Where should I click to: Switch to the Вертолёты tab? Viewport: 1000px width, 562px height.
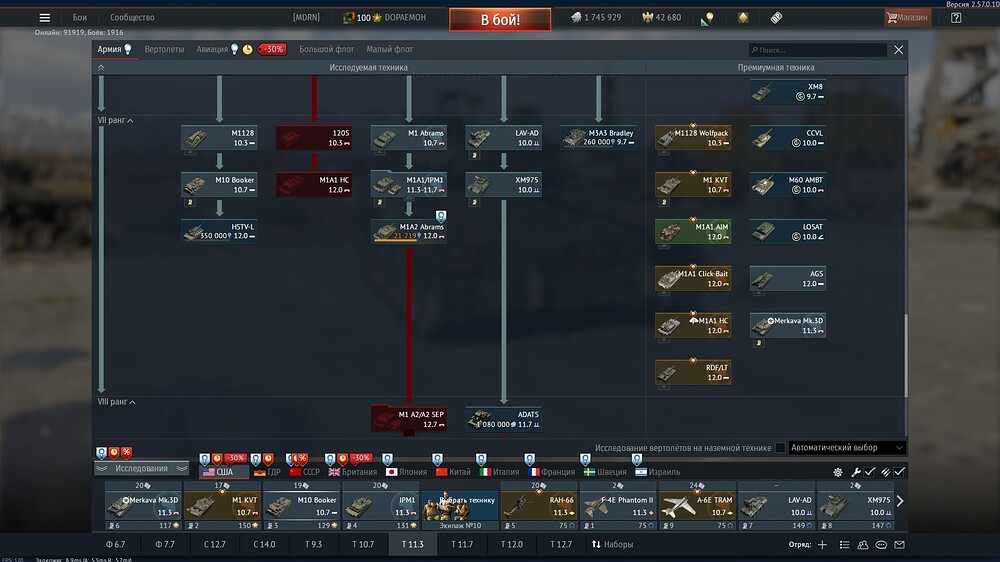click(x=164, y=49)
